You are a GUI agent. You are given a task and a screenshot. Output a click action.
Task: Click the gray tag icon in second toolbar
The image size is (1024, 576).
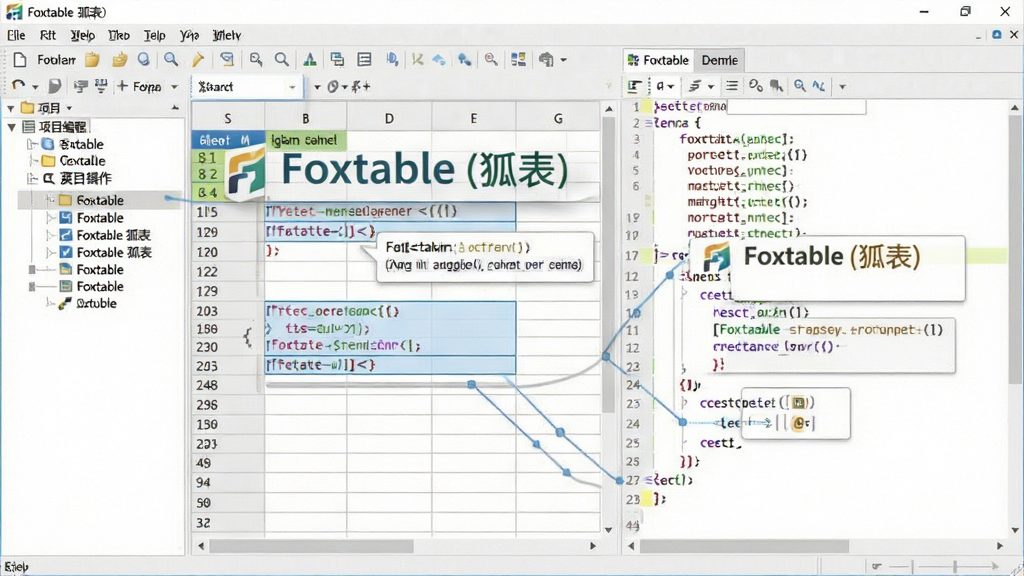(x=55, y=86)
